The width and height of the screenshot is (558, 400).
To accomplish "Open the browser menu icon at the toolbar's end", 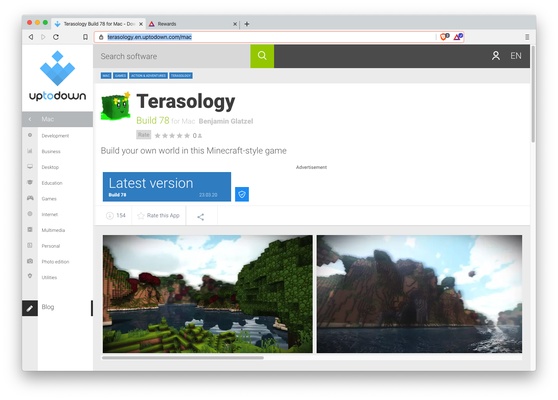I will [x=527, y=37].
